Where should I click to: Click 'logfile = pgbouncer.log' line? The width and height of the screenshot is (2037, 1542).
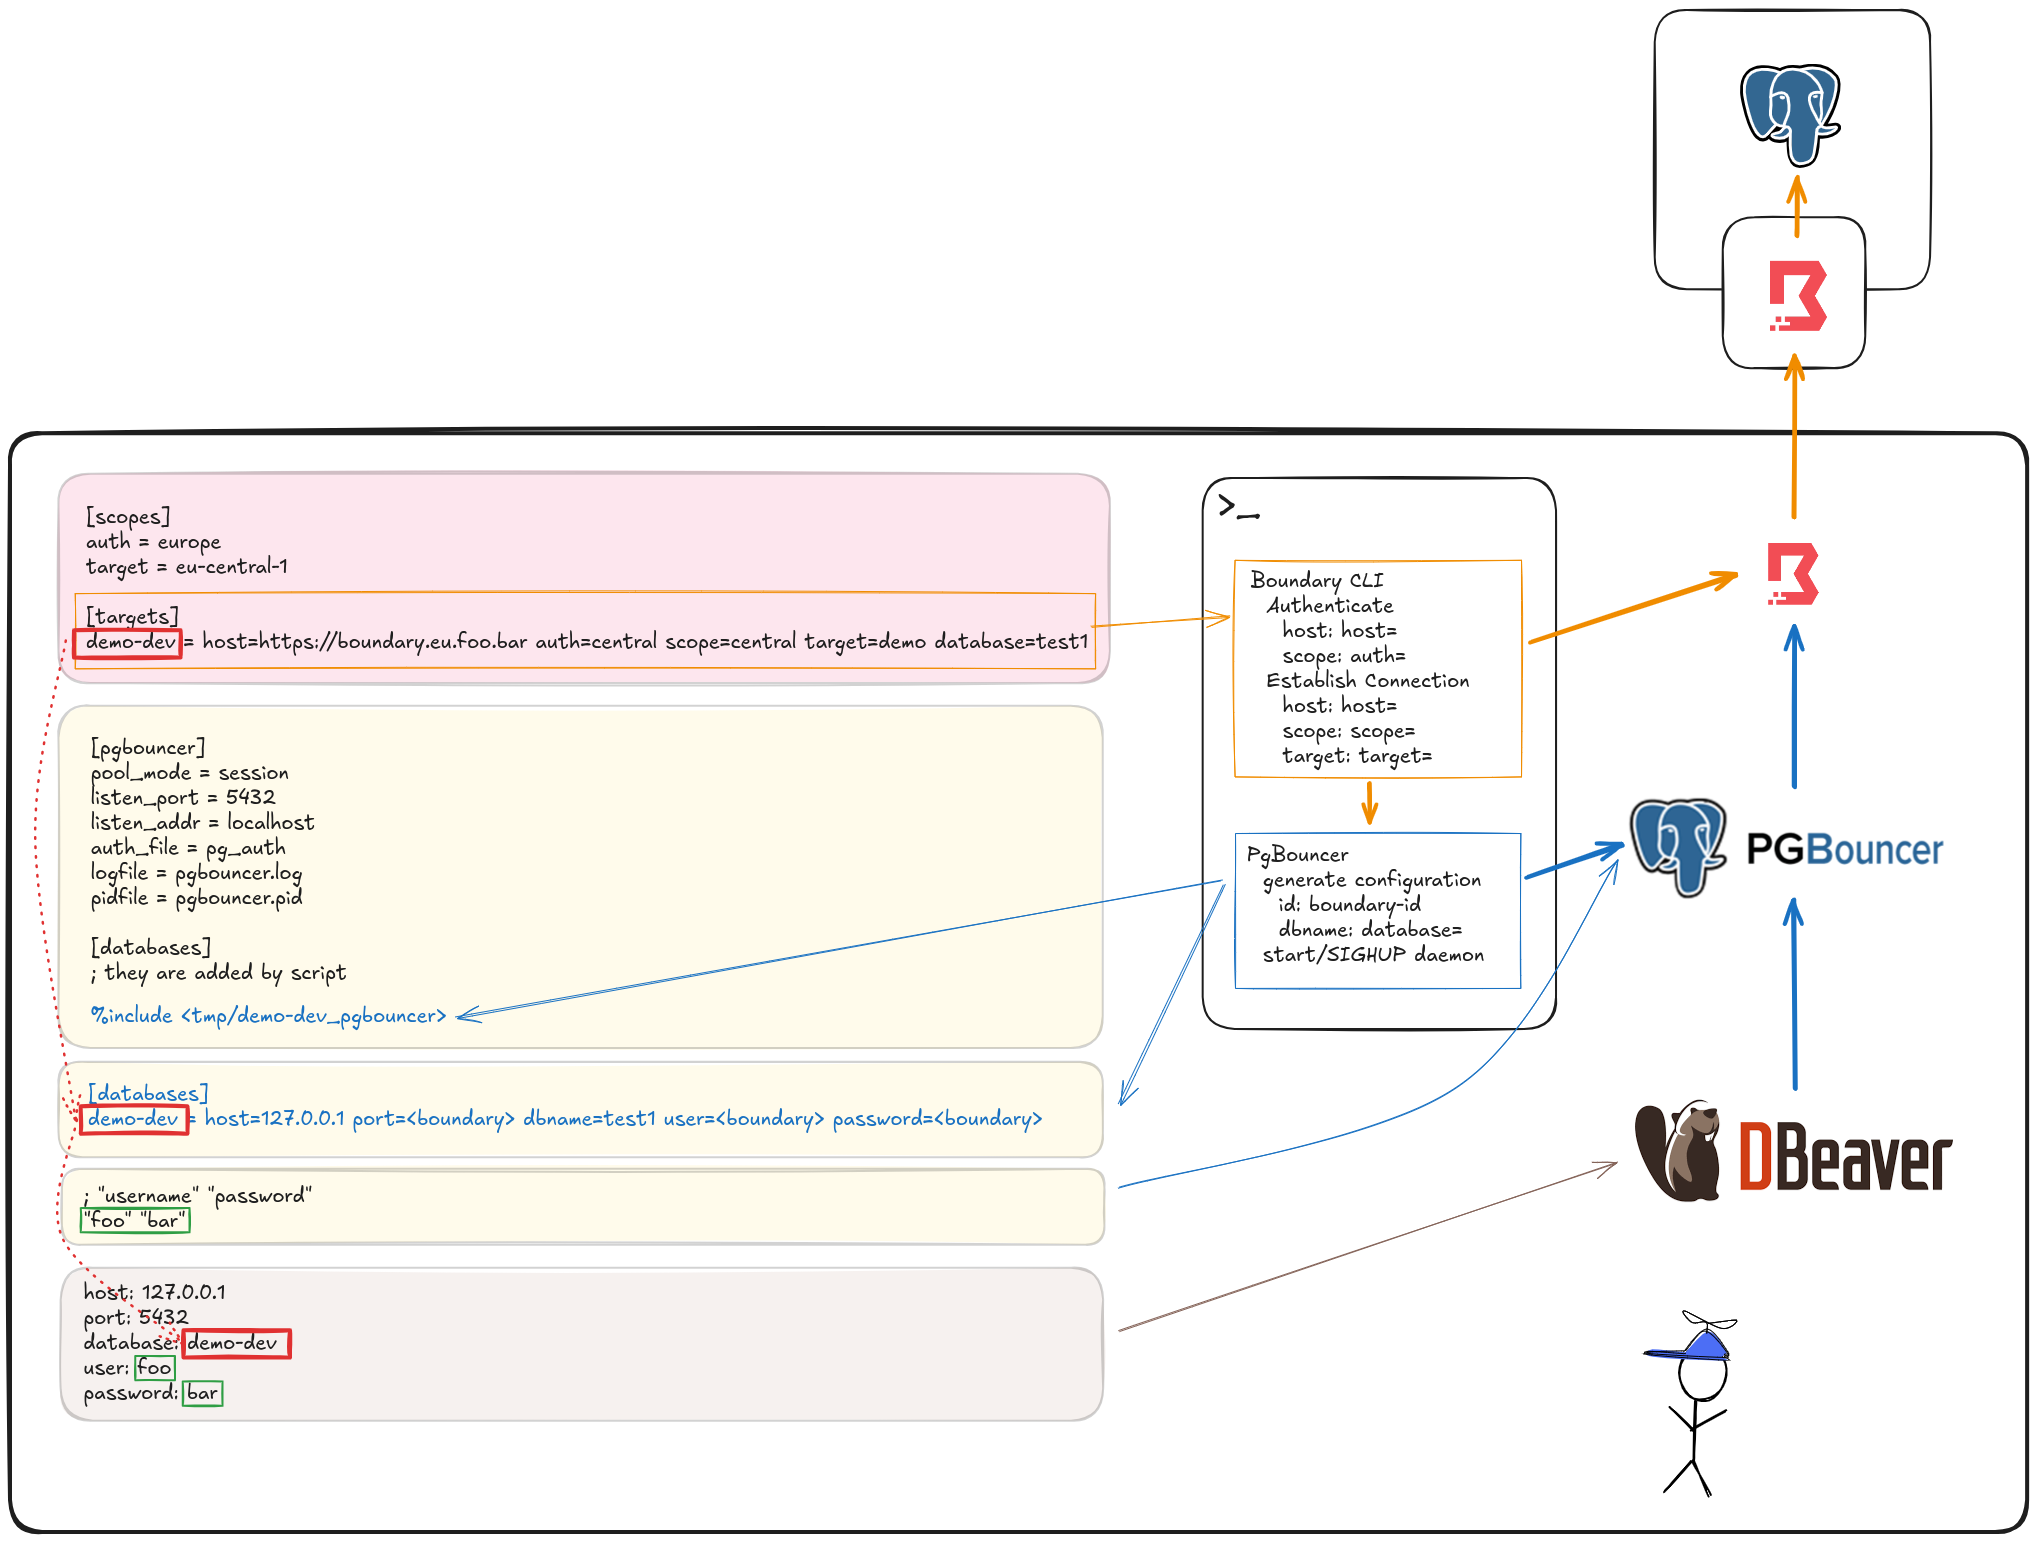(x=196, y=873)
